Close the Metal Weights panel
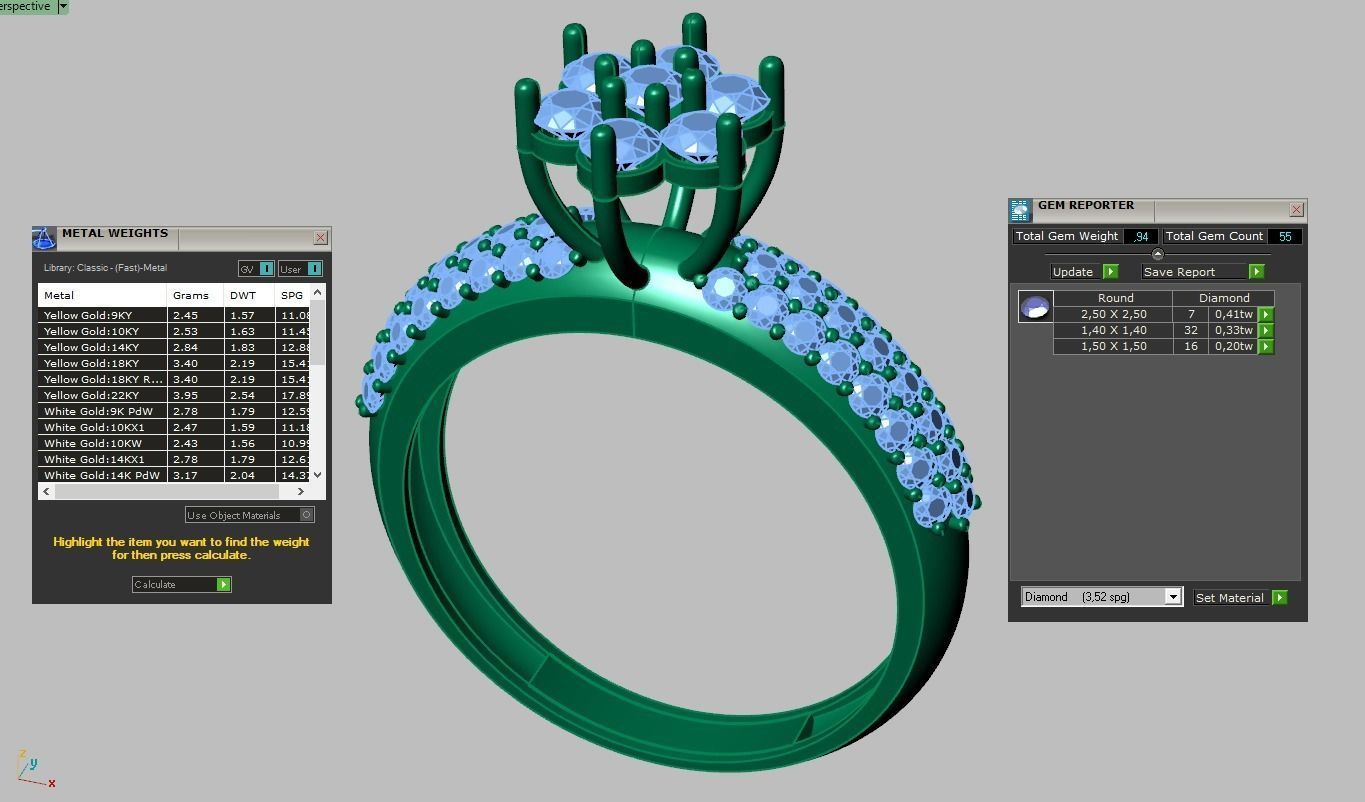 (x=320, y=238)
